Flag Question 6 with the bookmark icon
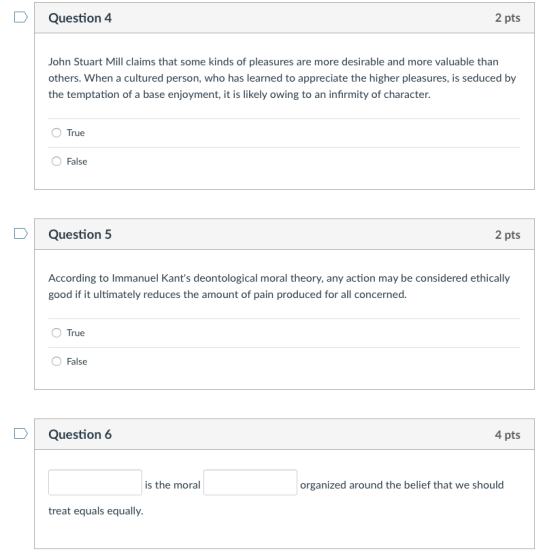Image resolution: width=560 pixels, height=560 pixels. point(21,434)
